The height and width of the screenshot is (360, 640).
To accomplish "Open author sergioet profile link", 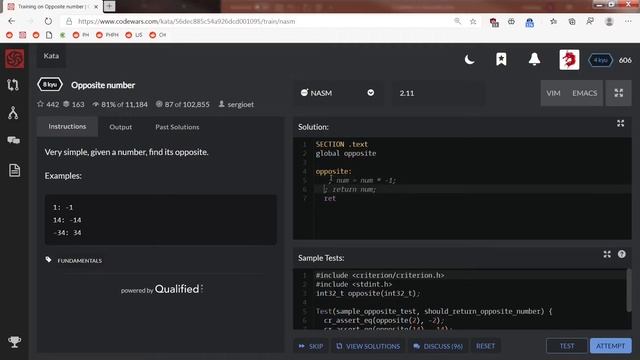I will [240, 104].
